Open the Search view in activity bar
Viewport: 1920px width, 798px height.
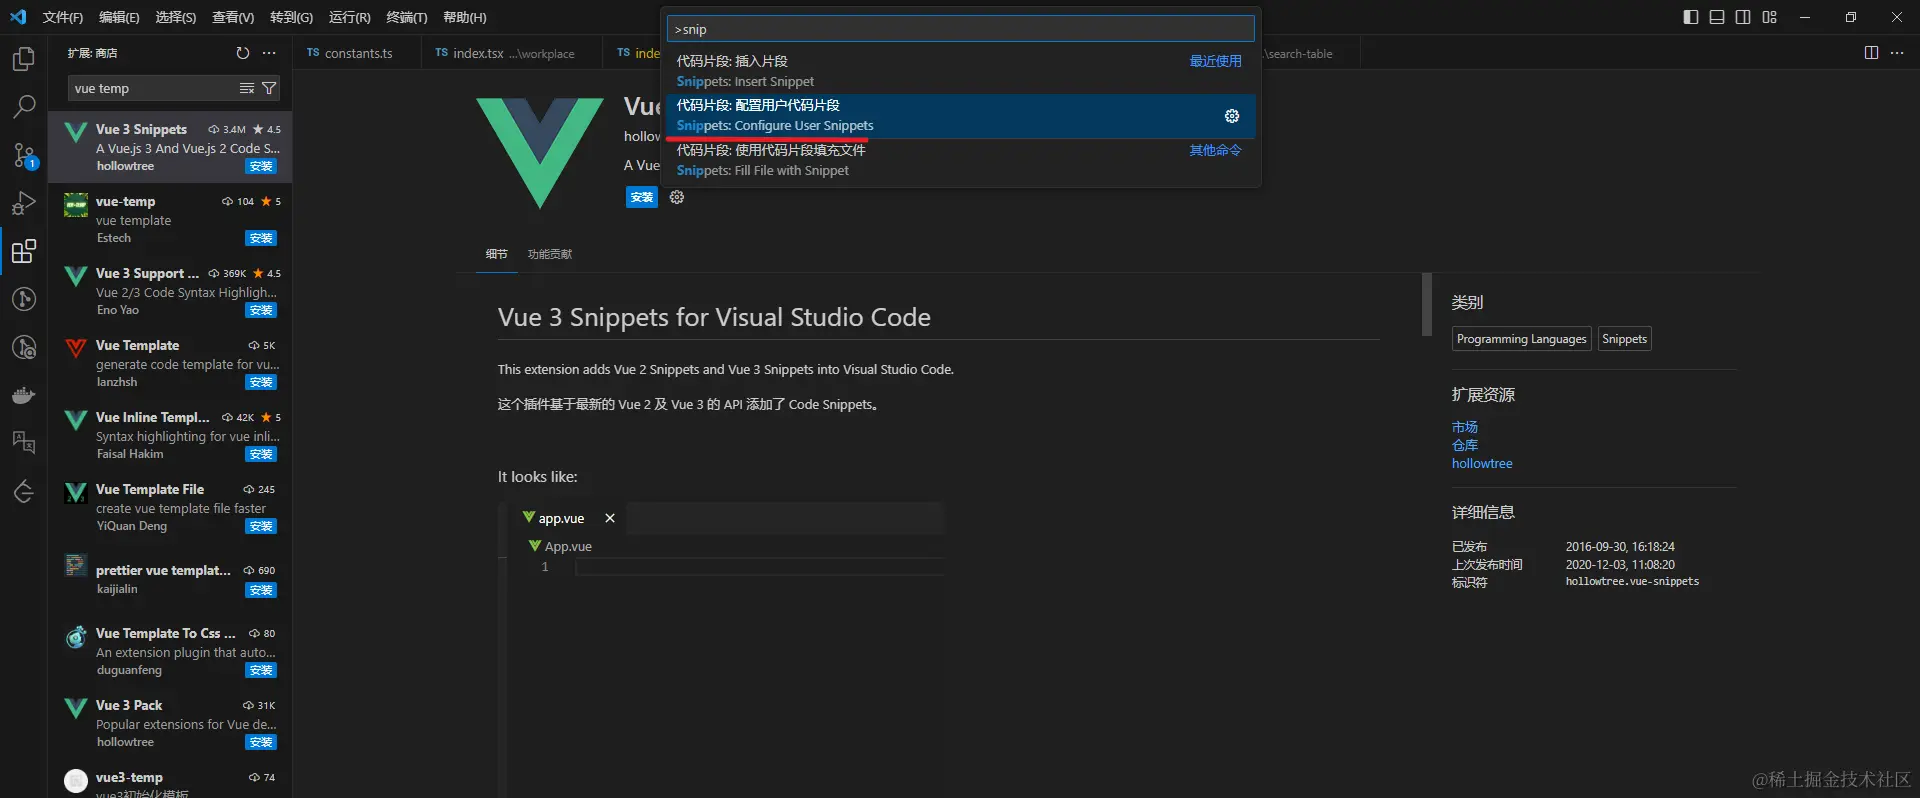(24, 106)
